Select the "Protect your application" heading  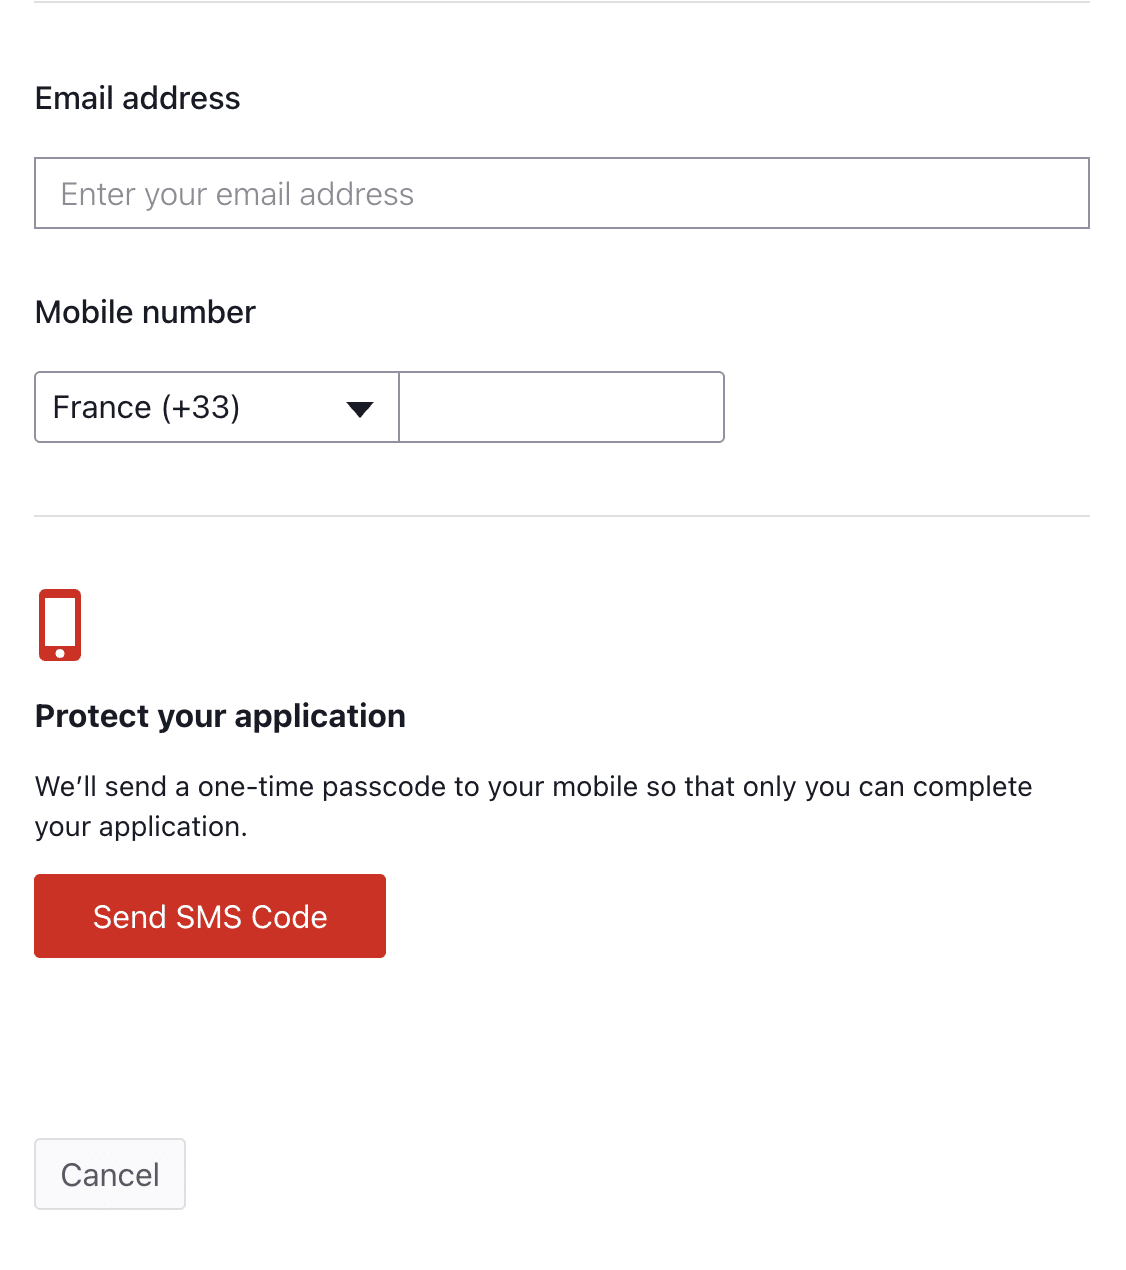(x=220, y=716)
